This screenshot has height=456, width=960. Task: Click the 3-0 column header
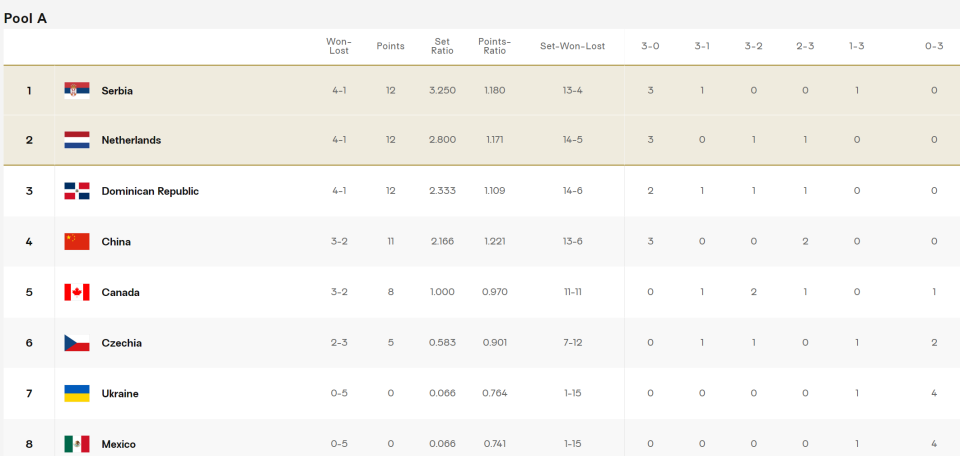pyautogui.click(x=650, y=46)
